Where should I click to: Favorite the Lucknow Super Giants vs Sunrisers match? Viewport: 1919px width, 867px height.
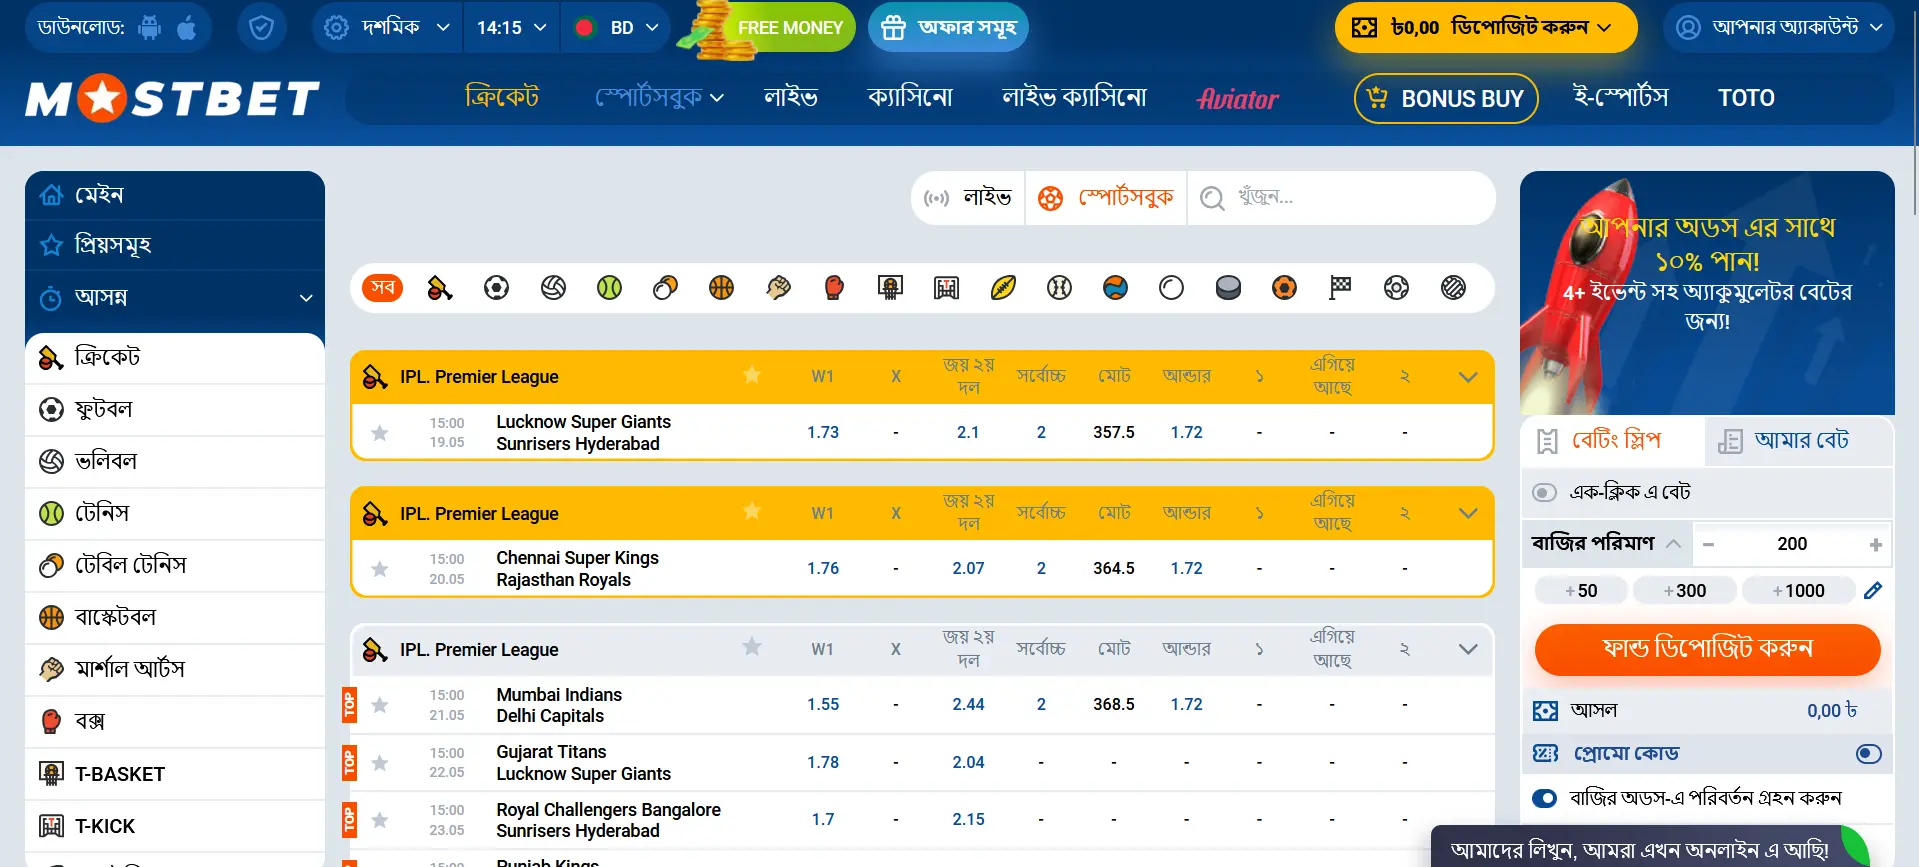coord(380,433)
